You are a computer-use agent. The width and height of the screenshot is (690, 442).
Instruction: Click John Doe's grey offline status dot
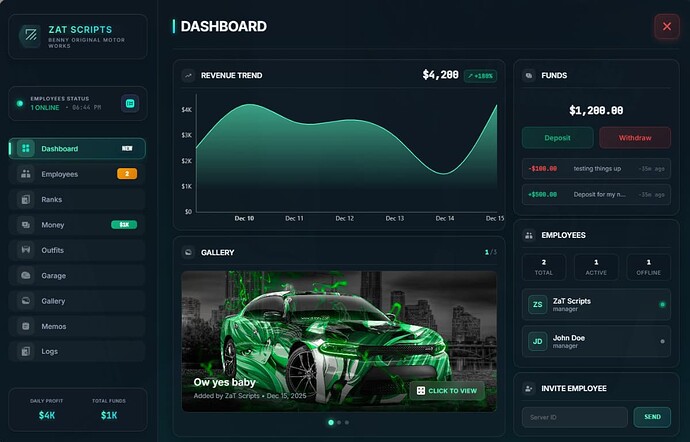662,341
